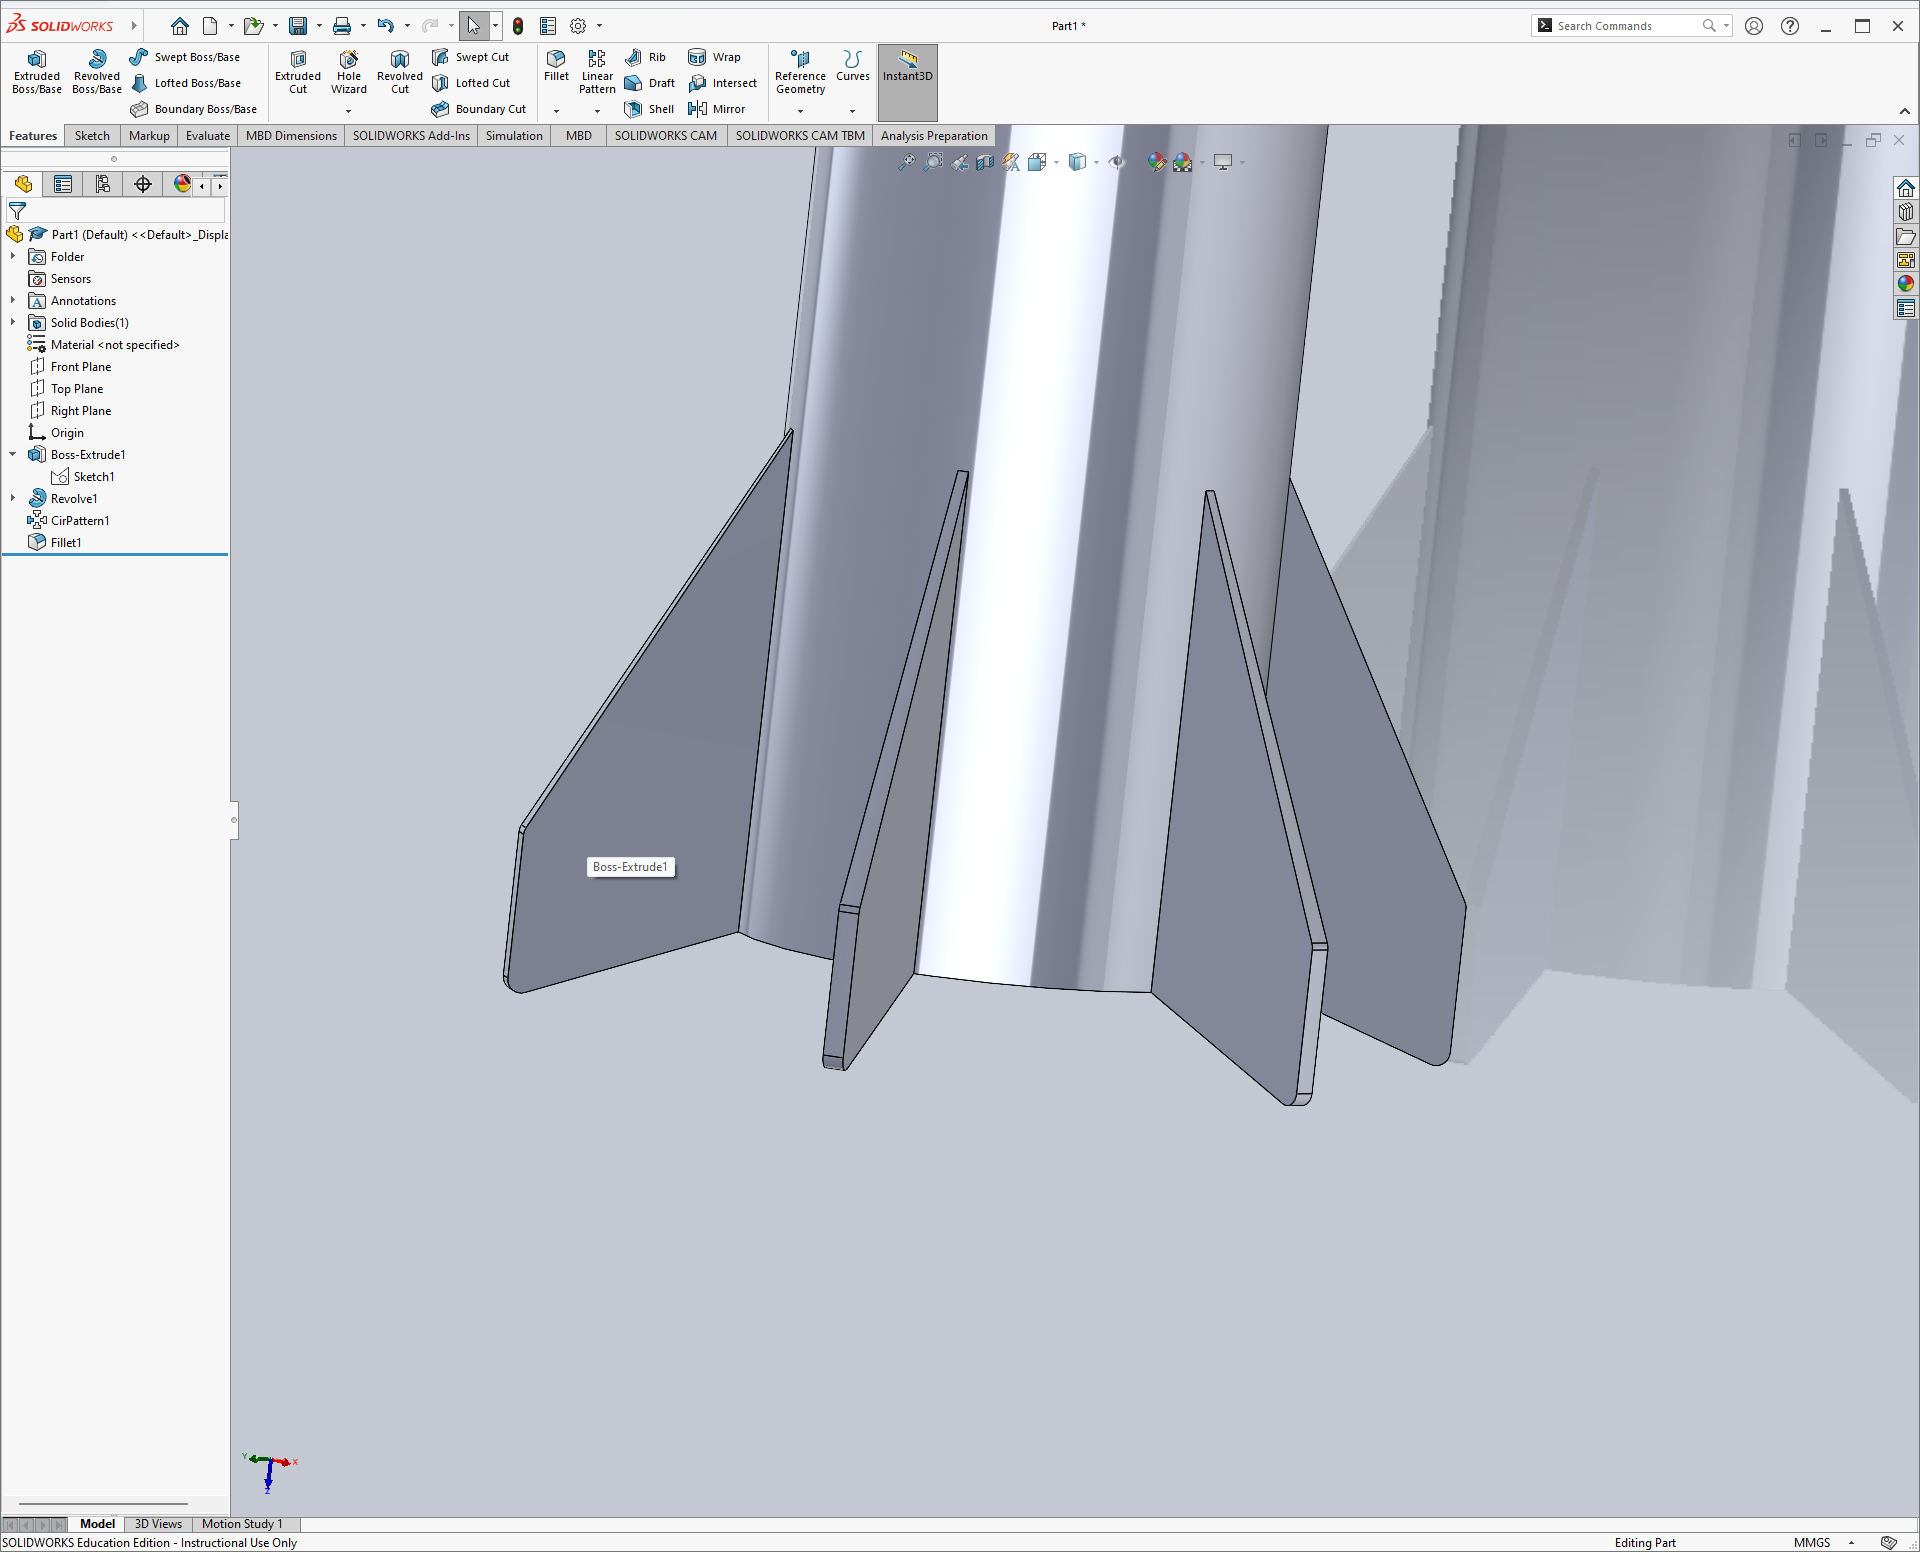Open the Hole Wizard tool
1920x1552 pixels.
tap(349, 72)
